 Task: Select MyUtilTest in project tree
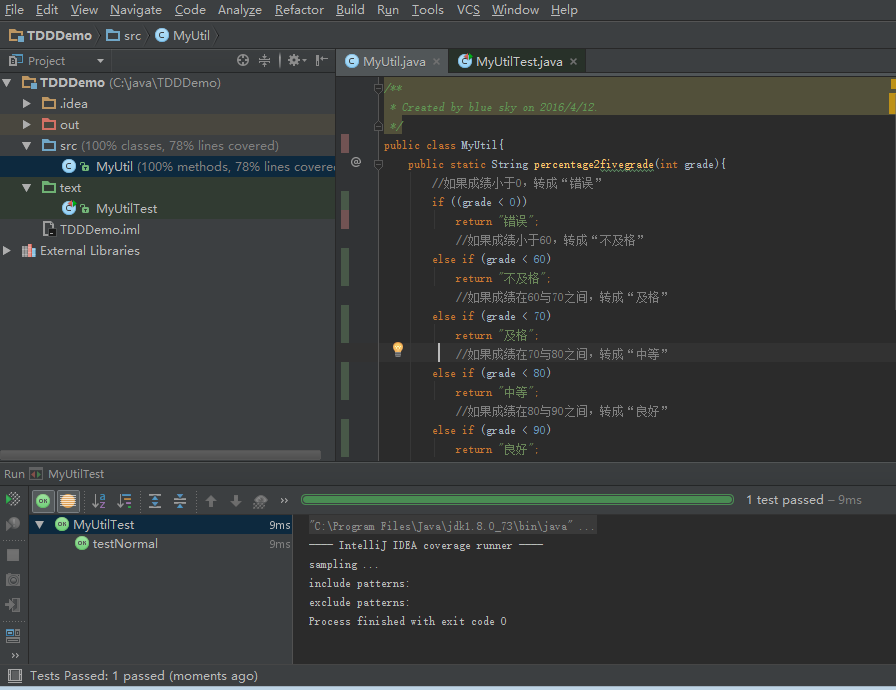point(167,208)
